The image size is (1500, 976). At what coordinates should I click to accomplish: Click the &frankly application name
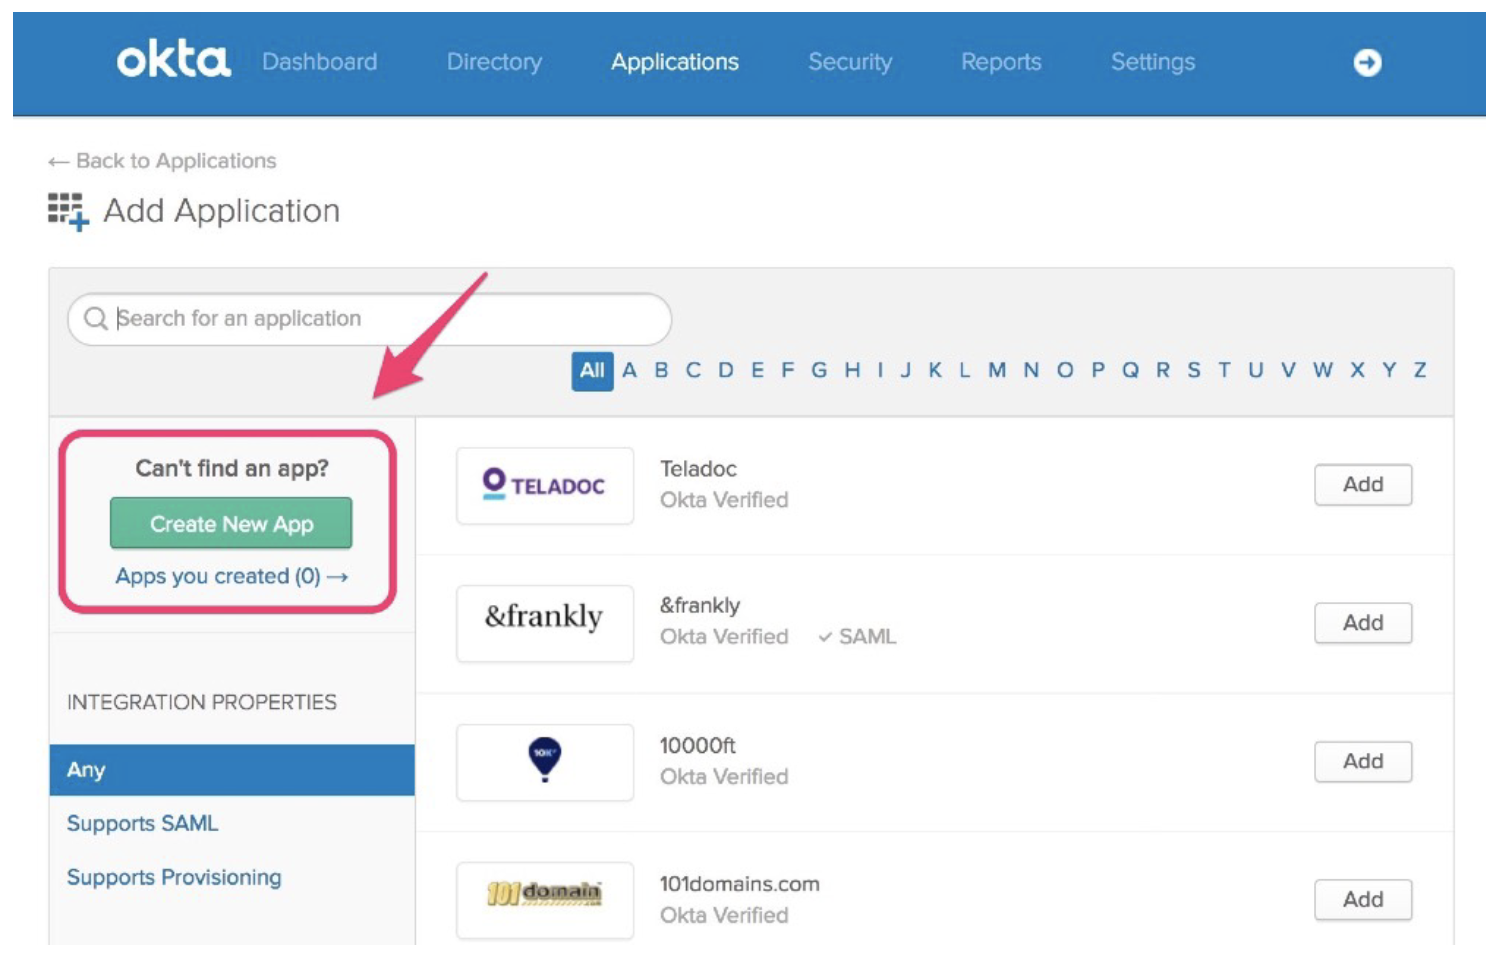pos(700,606)
